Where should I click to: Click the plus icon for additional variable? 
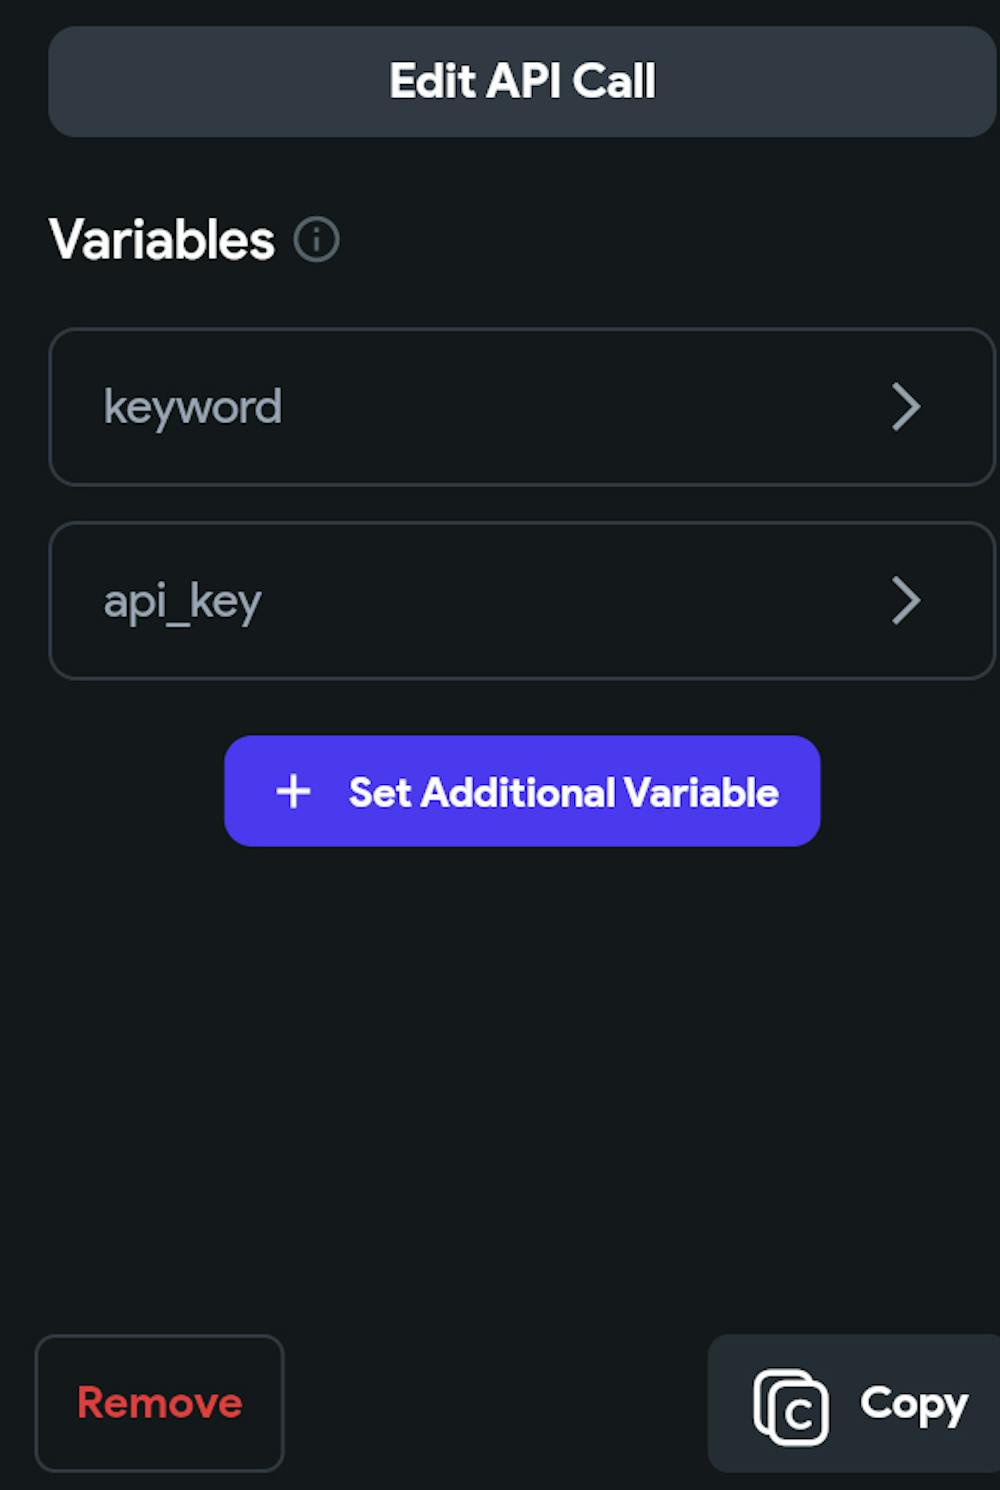coord(293,791)
